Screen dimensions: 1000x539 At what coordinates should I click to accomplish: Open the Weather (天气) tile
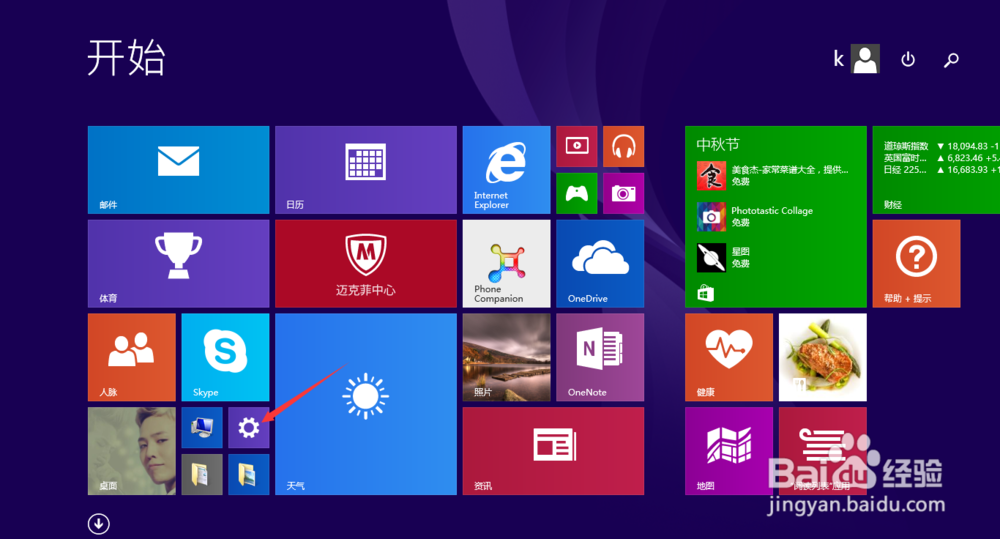point(366,404)
